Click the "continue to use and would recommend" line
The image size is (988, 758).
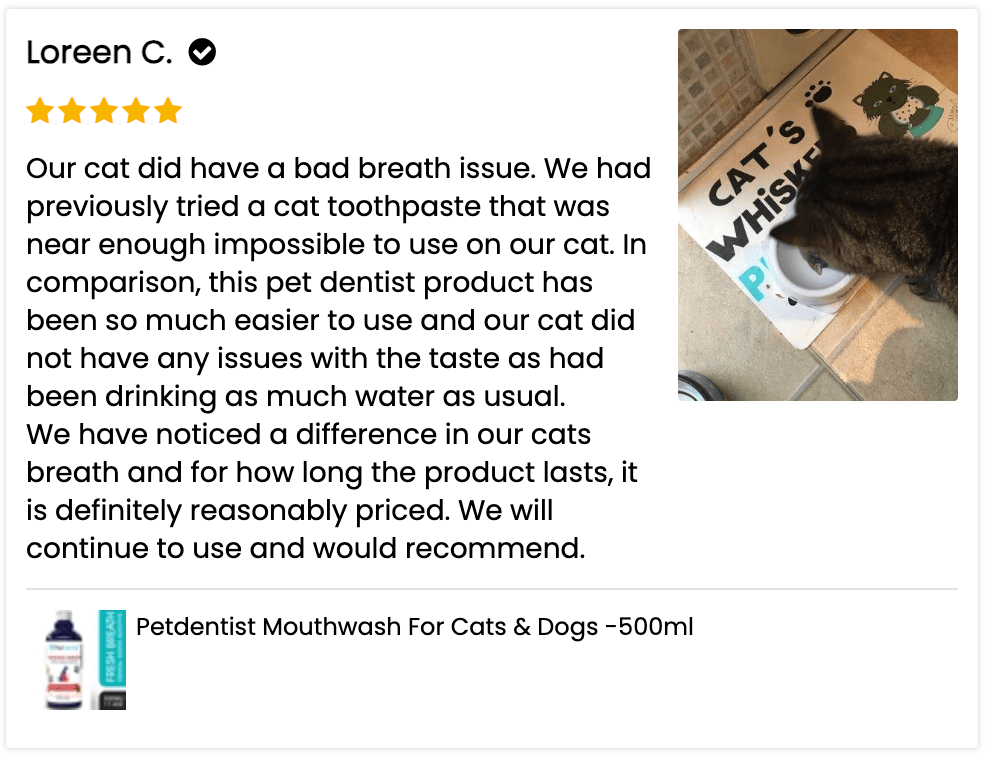305,549
